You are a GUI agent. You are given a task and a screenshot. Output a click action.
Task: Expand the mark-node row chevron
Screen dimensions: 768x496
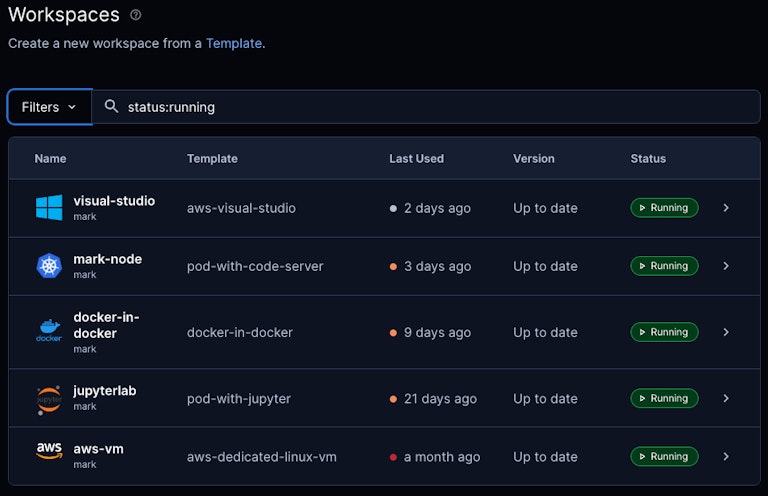[x=726, y=266]
